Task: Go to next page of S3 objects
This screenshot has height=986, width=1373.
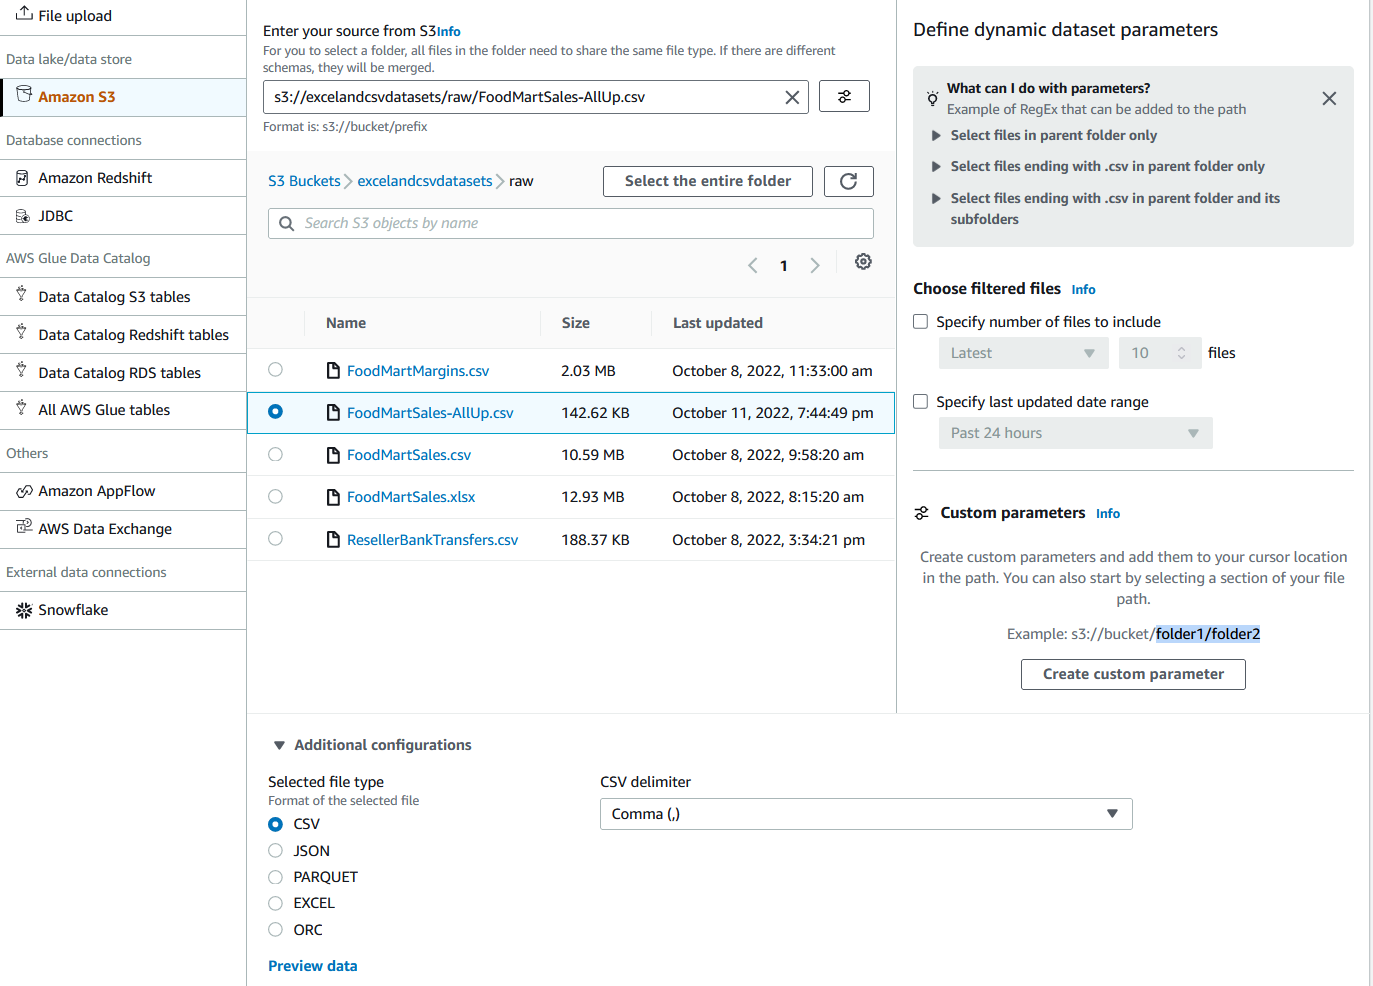Action: tap(815, 265)
